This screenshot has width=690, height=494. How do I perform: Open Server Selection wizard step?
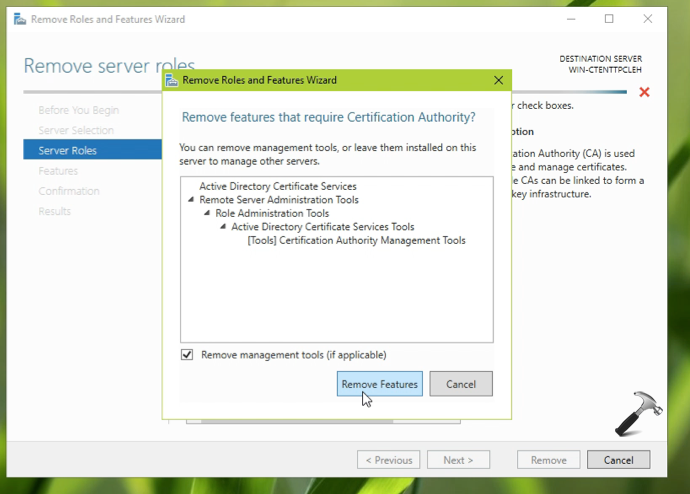[x=76, y=130]
